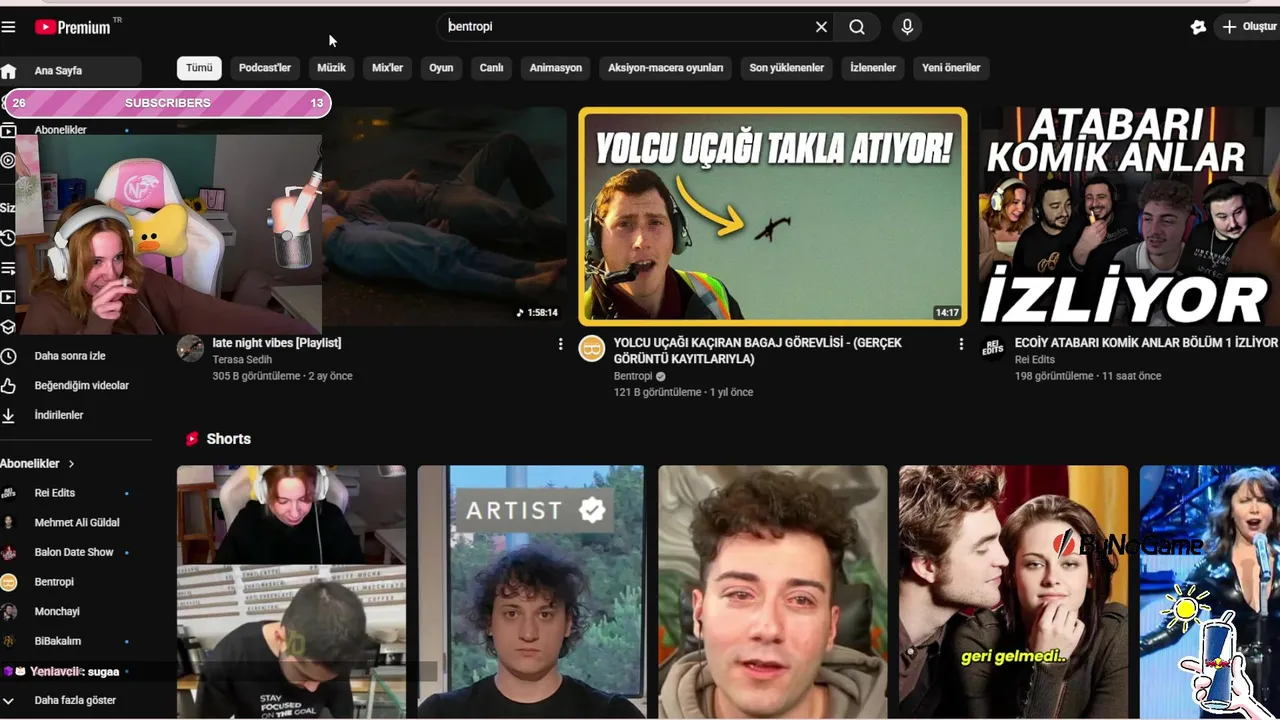Viewport: 1280px width, 720px height.
Task: Open YOLCU UÇAĞI KAÇIRAN BAGAJ GÖREVLİSİ title
Action: 758,351
